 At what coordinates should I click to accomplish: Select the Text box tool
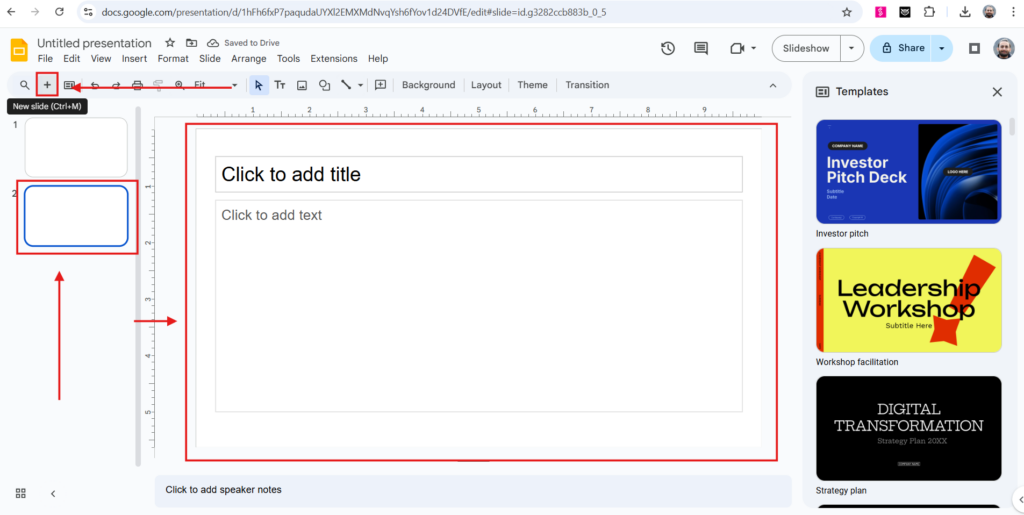pyautogui.click(x=280, y=85)
